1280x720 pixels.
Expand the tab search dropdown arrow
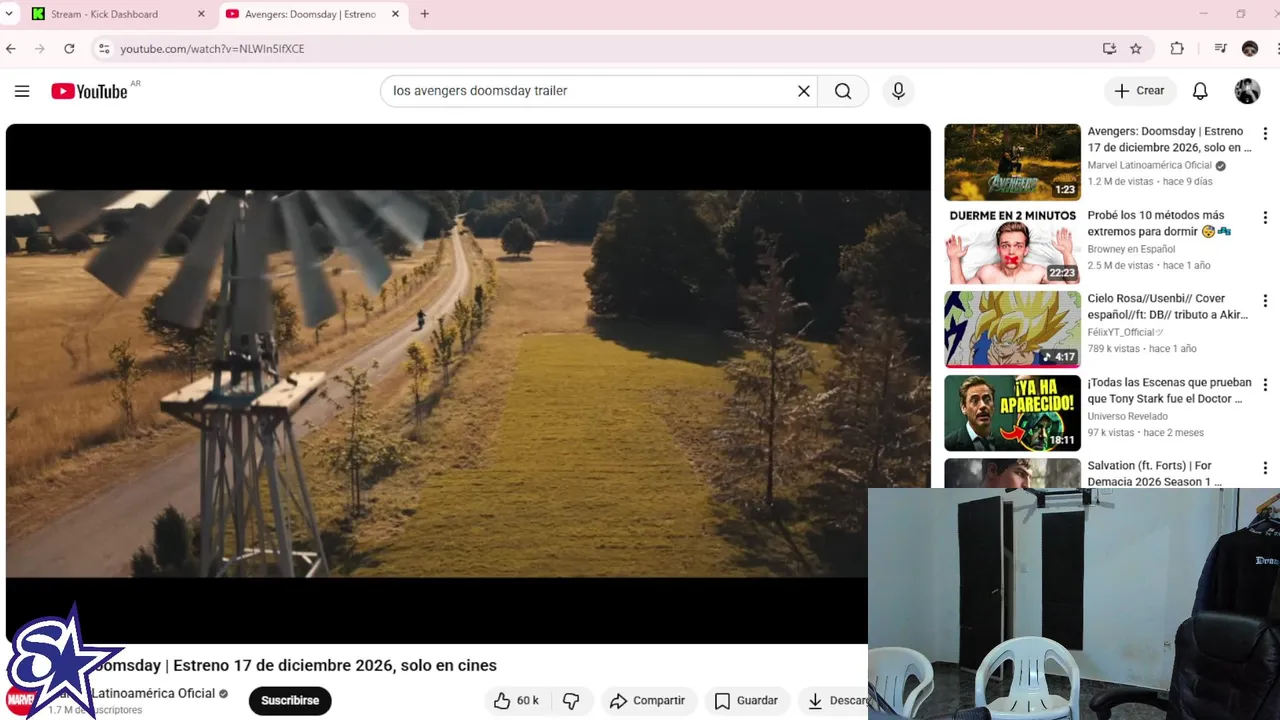tap(9, 14)
